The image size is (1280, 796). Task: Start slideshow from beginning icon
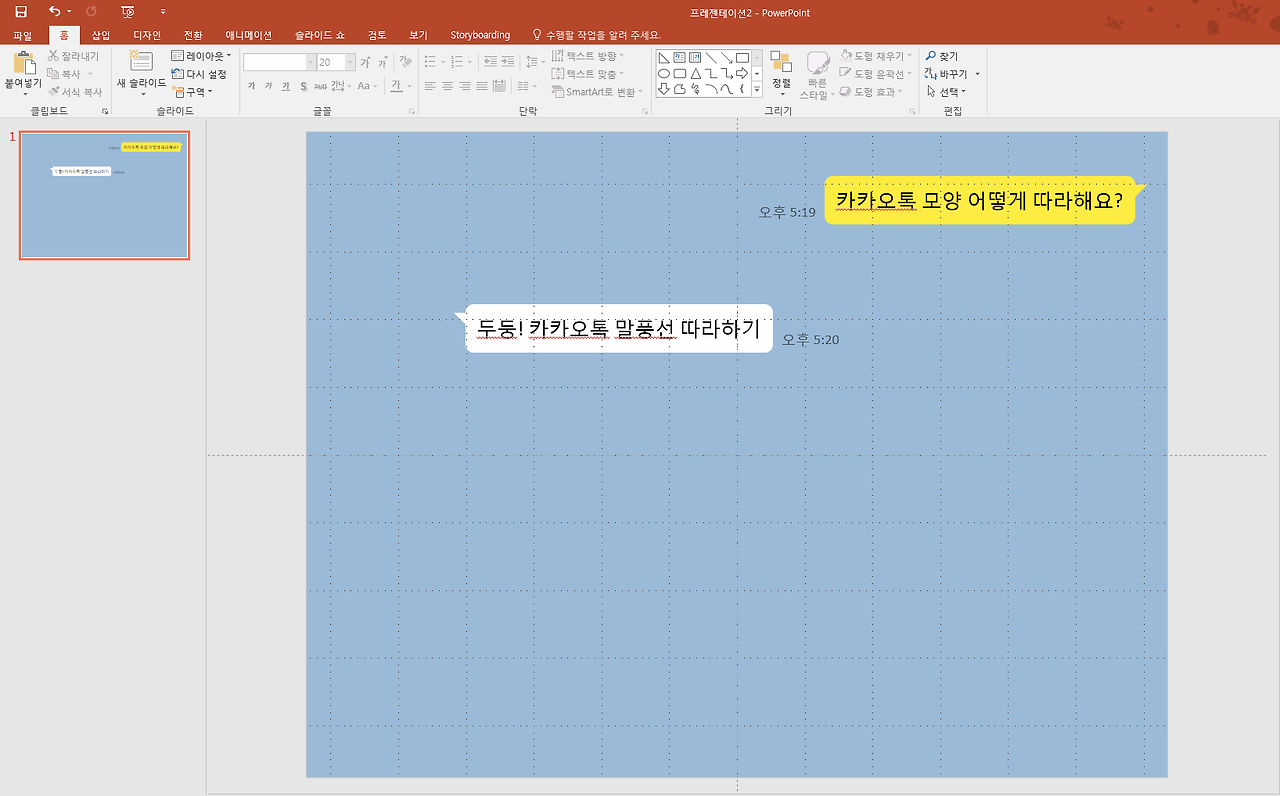point(127,12)
